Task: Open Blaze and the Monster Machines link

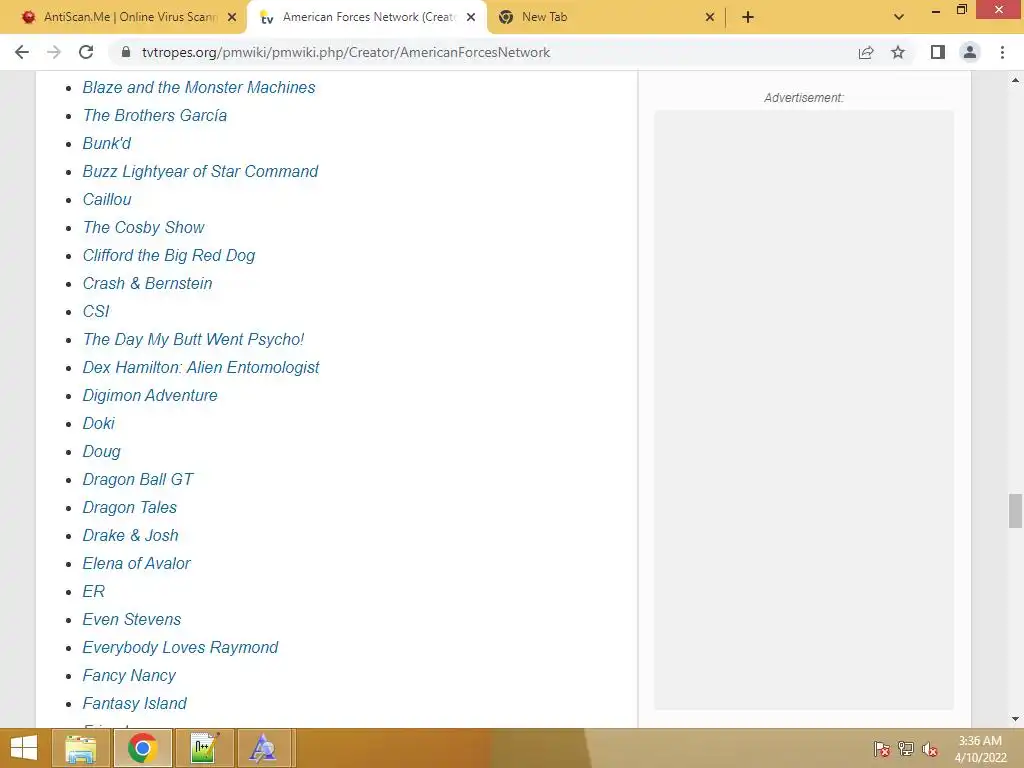Action: (x=199, y=88)
